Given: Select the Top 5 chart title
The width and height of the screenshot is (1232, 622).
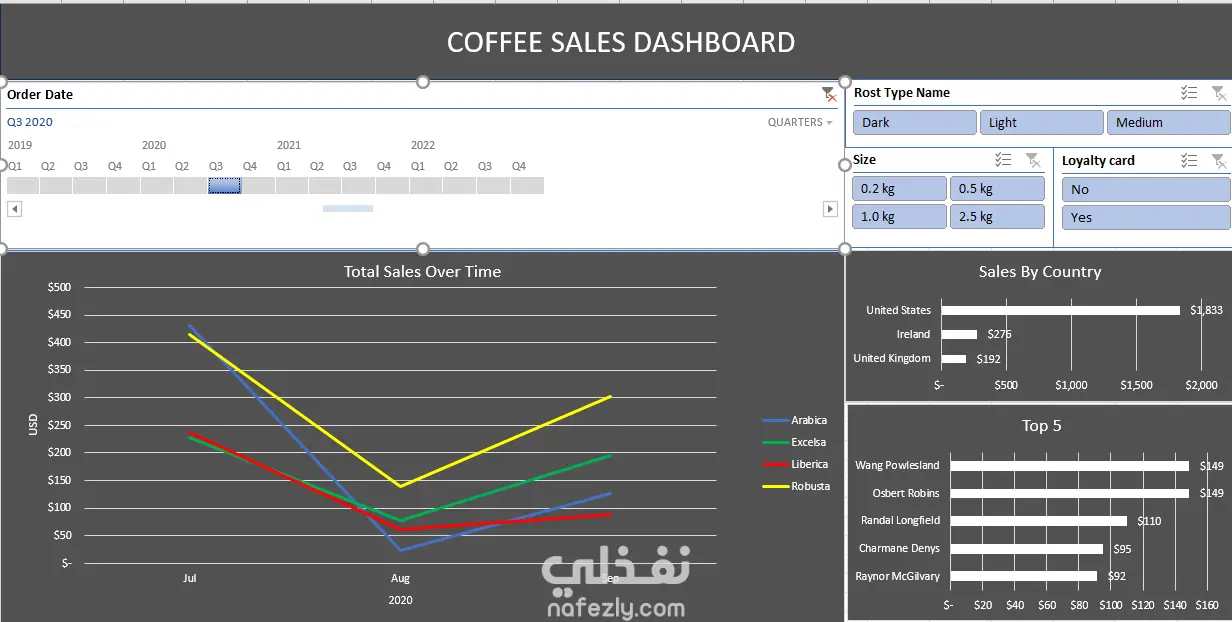Looking at the screenshot, I should click(x=1041, y=426).
